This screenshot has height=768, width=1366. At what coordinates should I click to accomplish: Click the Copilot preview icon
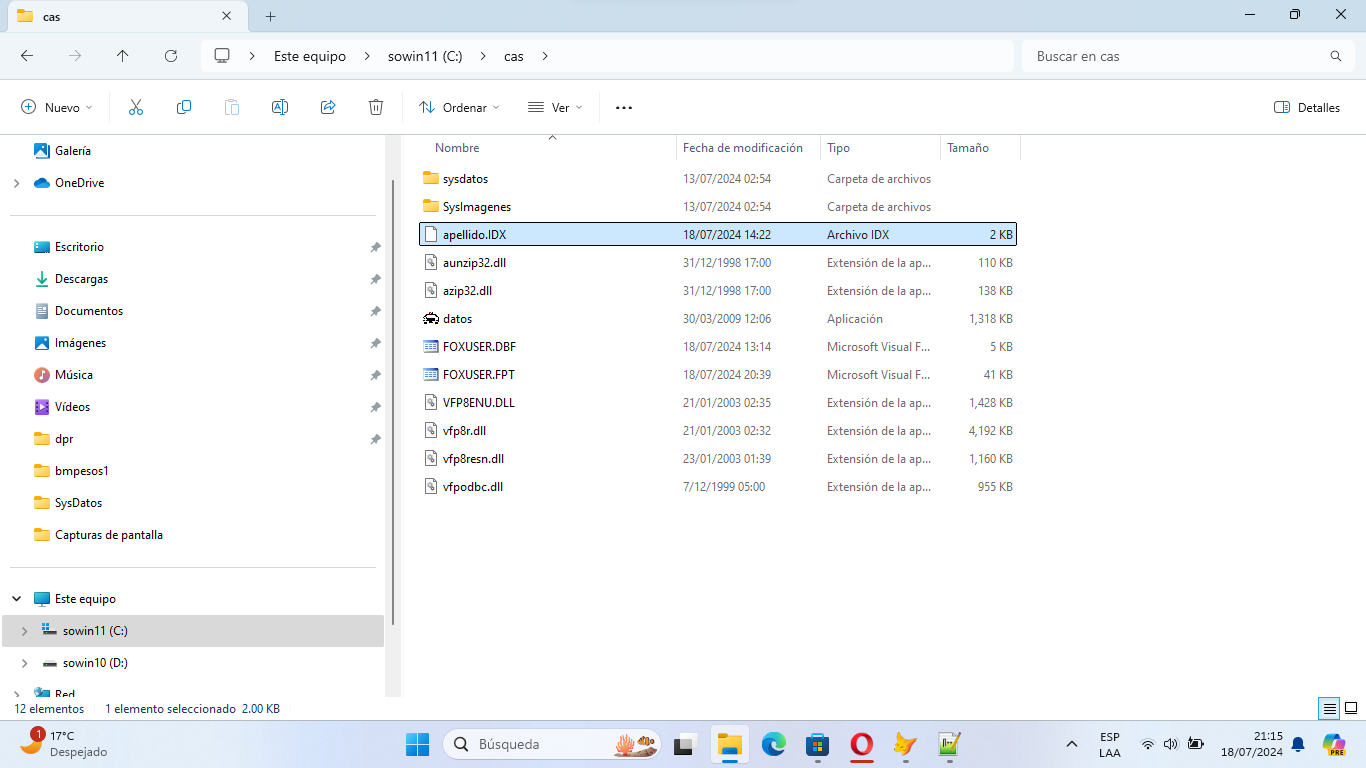[1333, 744]
